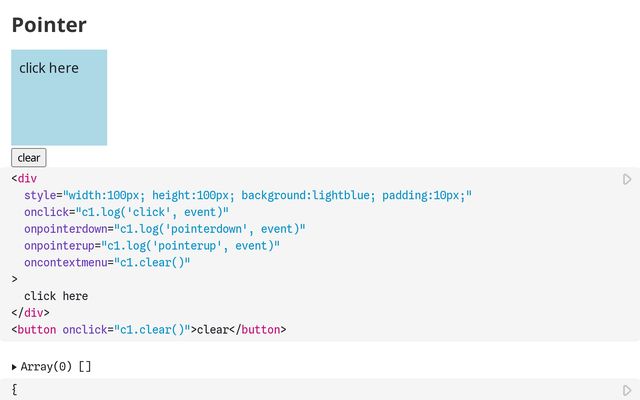Run the second code cell starting with brace
640x400 pixels.
tap(627, 390)
